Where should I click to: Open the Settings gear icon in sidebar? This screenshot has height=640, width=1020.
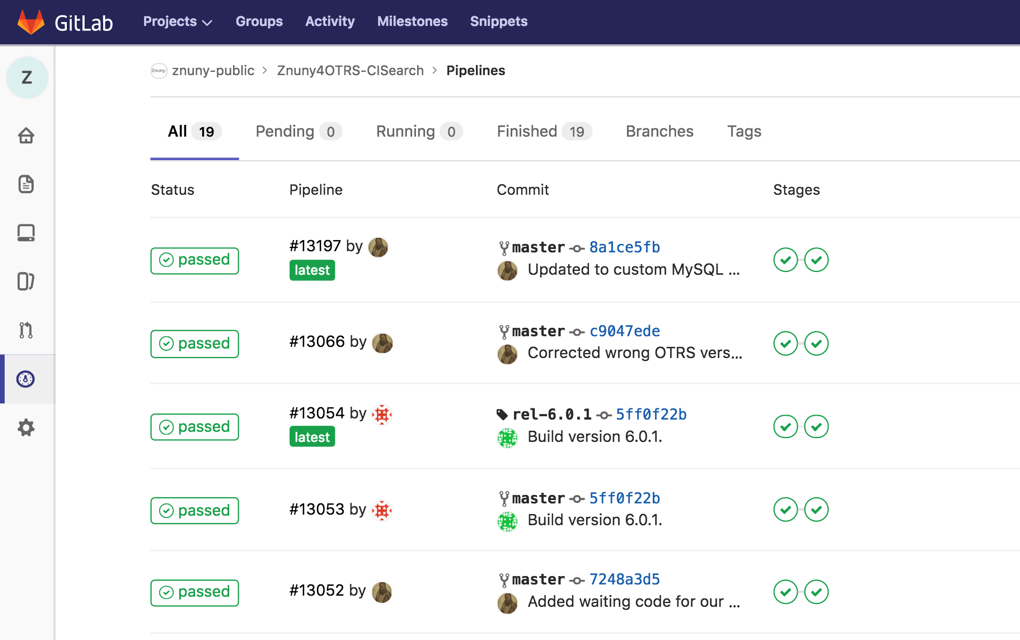(x=26, y=428)
